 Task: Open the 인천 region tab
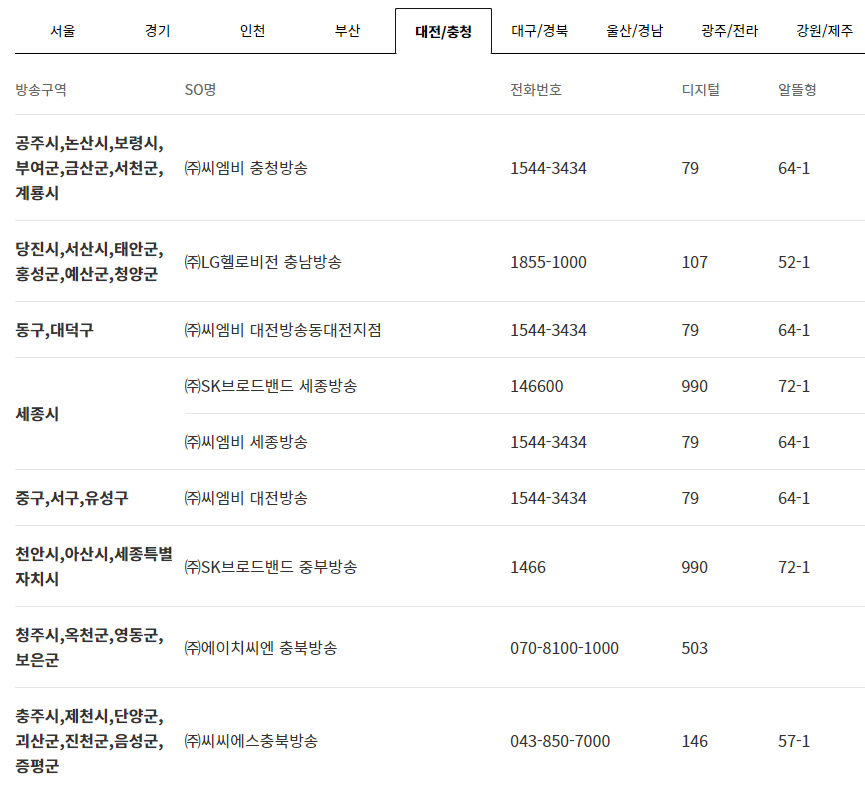(x=252, y=31)
